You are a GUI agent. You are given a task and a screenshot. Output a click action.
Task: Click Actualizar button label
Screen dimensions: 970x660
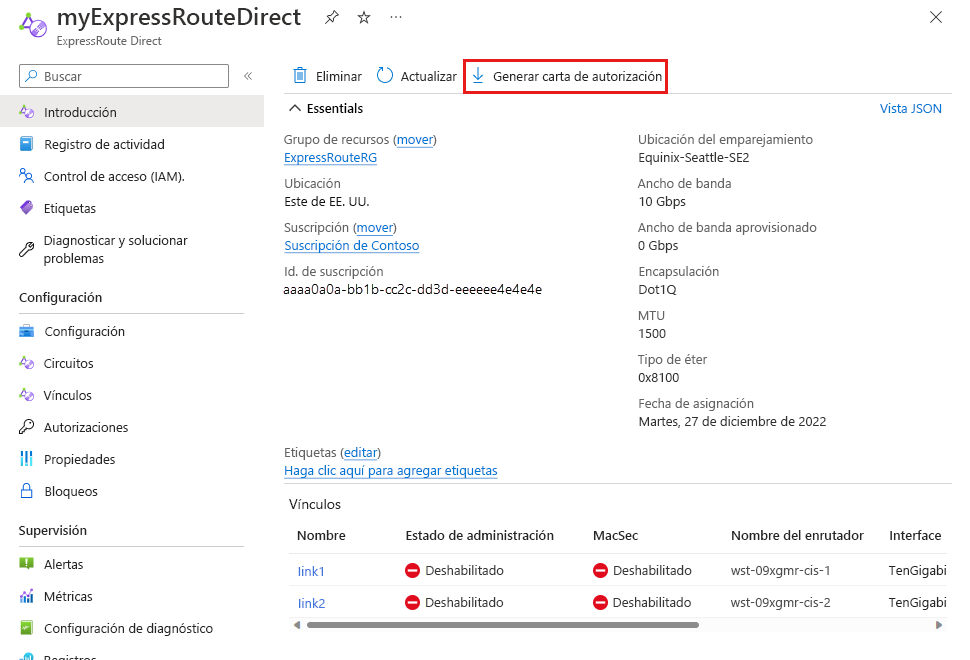[428, 77]
